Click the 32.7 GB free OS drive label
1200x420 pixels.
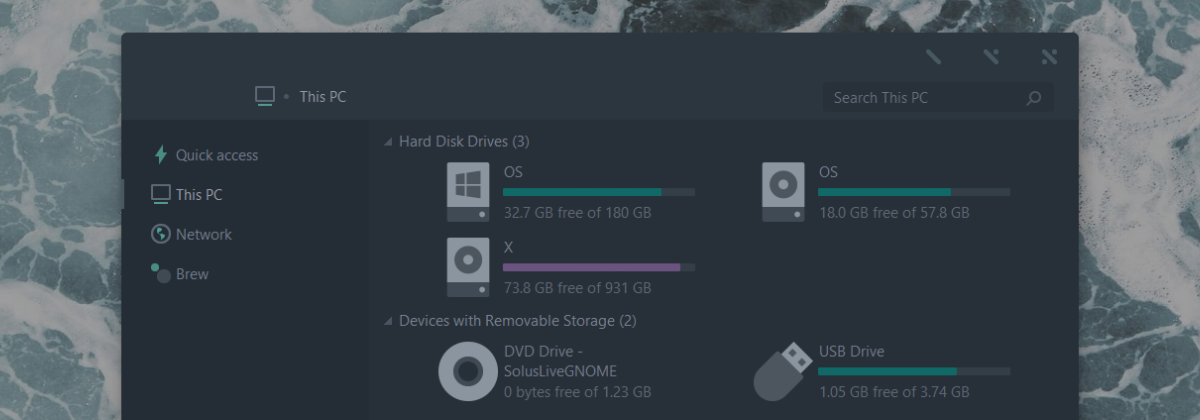tap(577, 213)
